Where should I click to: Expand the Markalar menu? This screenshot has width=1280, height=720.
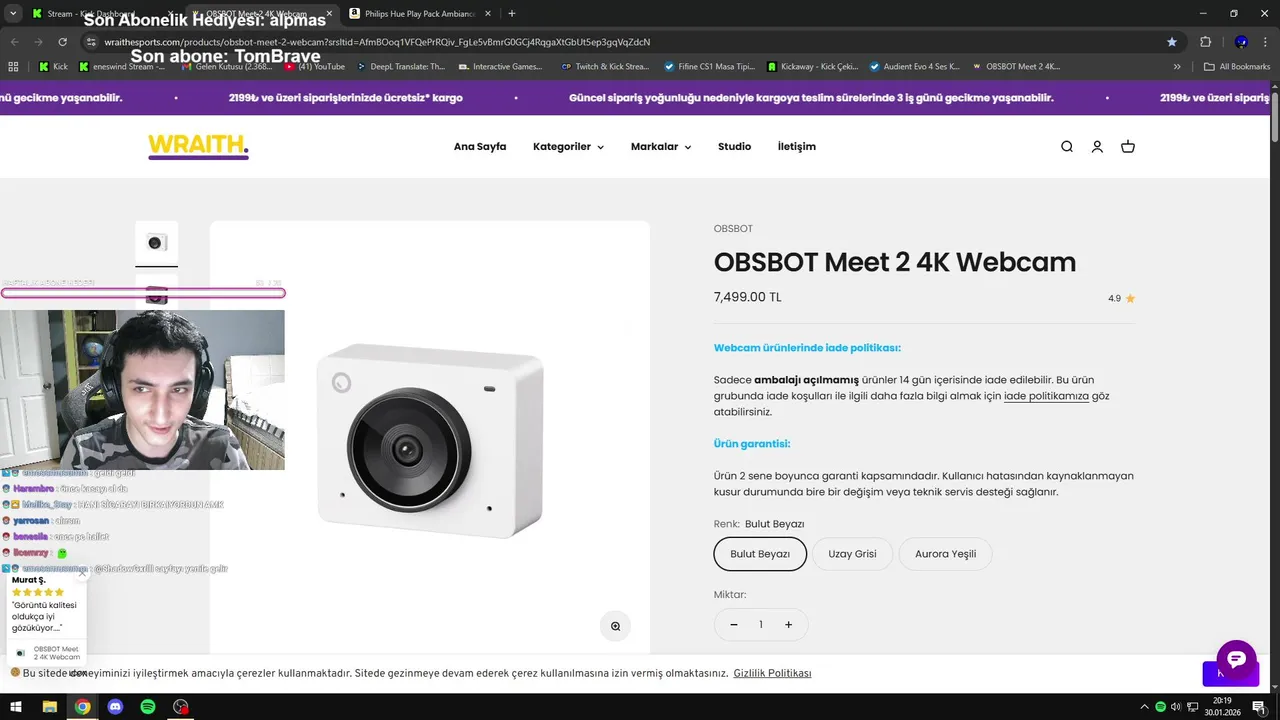tap(660, 147)
